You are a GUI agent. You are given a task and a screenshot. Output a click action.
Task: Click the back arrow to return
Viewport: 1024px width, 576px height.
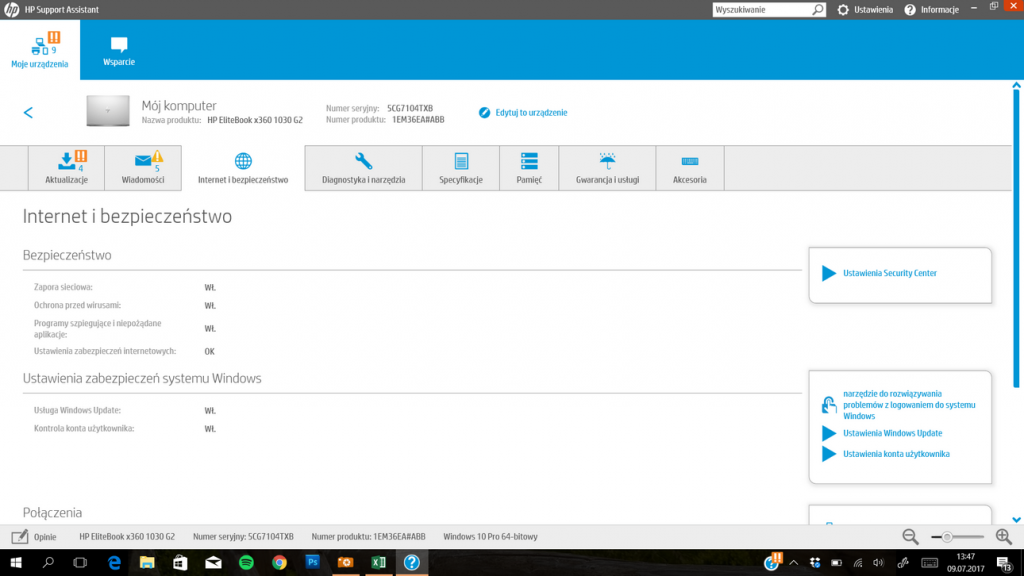coord(28,113)
